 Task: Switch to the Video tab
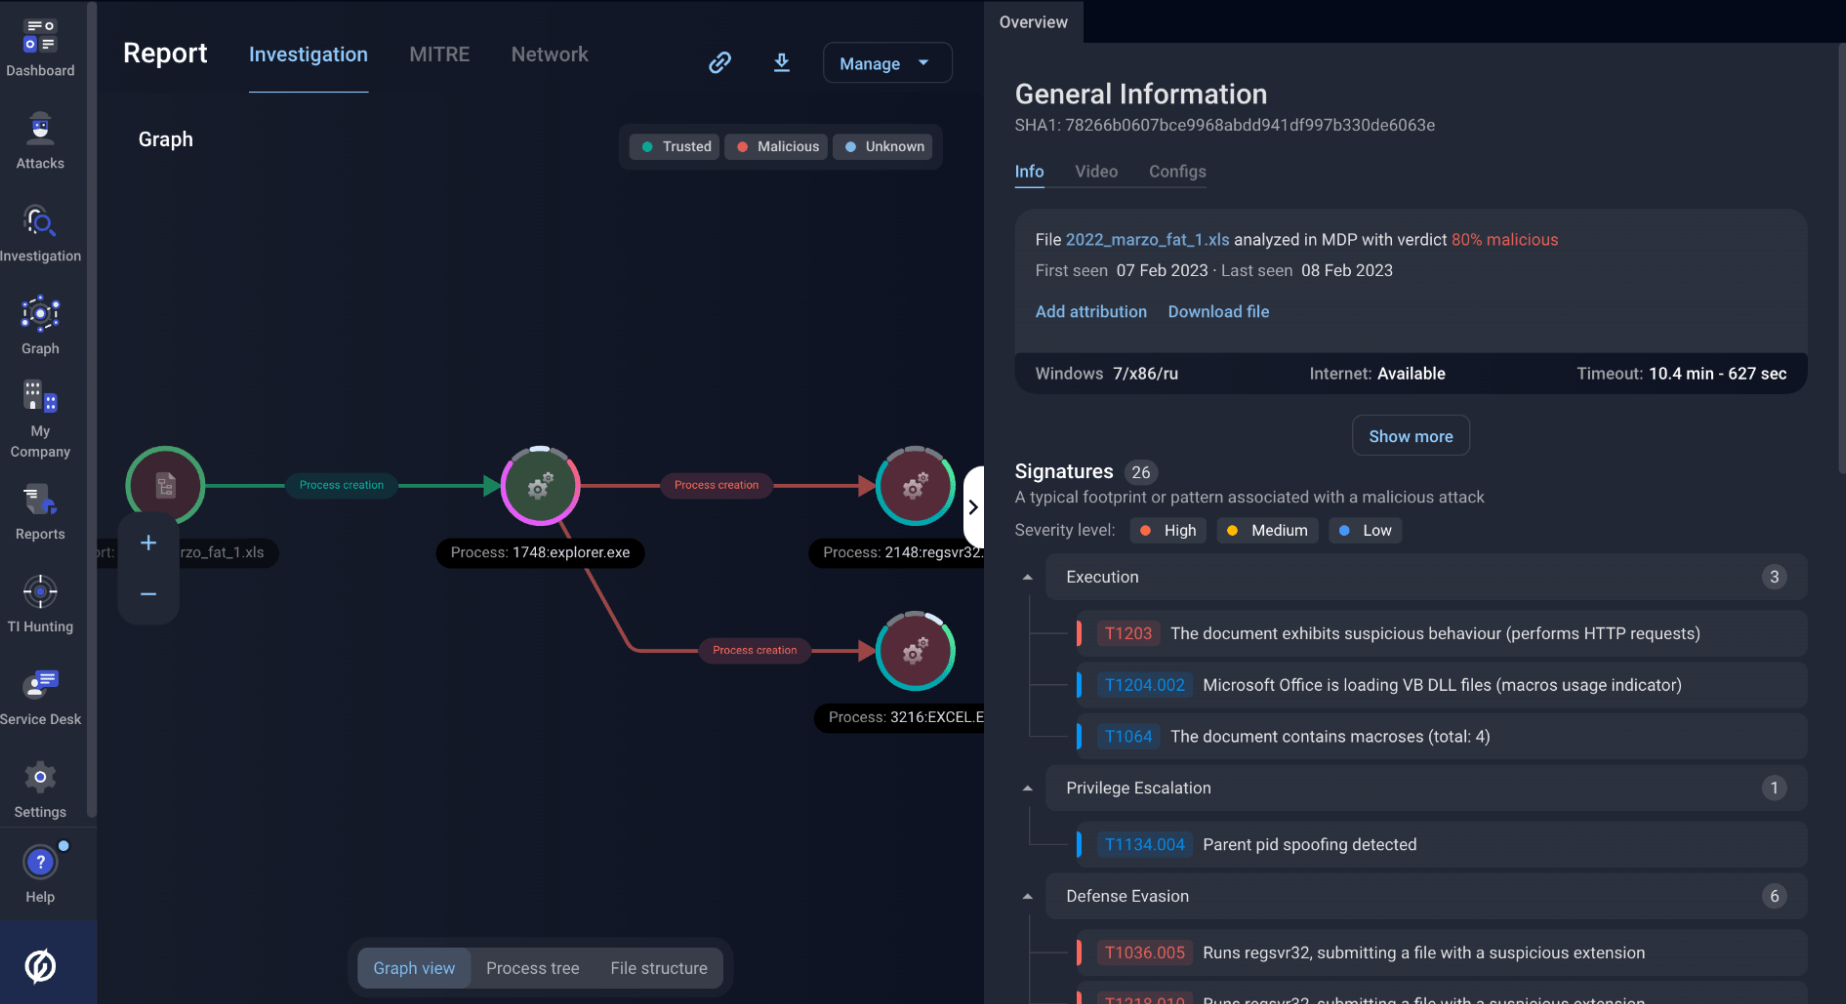tap(1095, 171)
